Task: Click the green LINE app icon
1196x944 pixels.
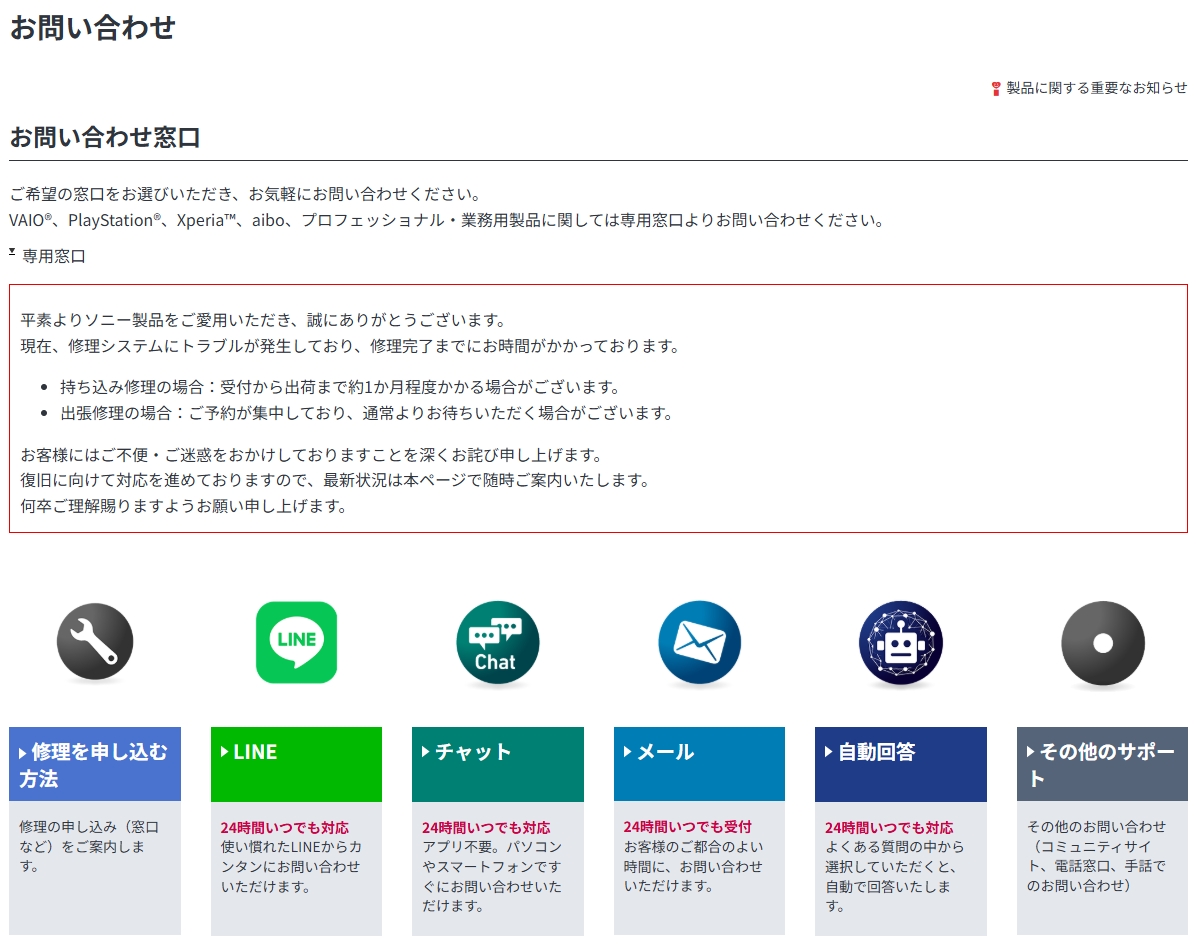Action: tap(296, 642)
